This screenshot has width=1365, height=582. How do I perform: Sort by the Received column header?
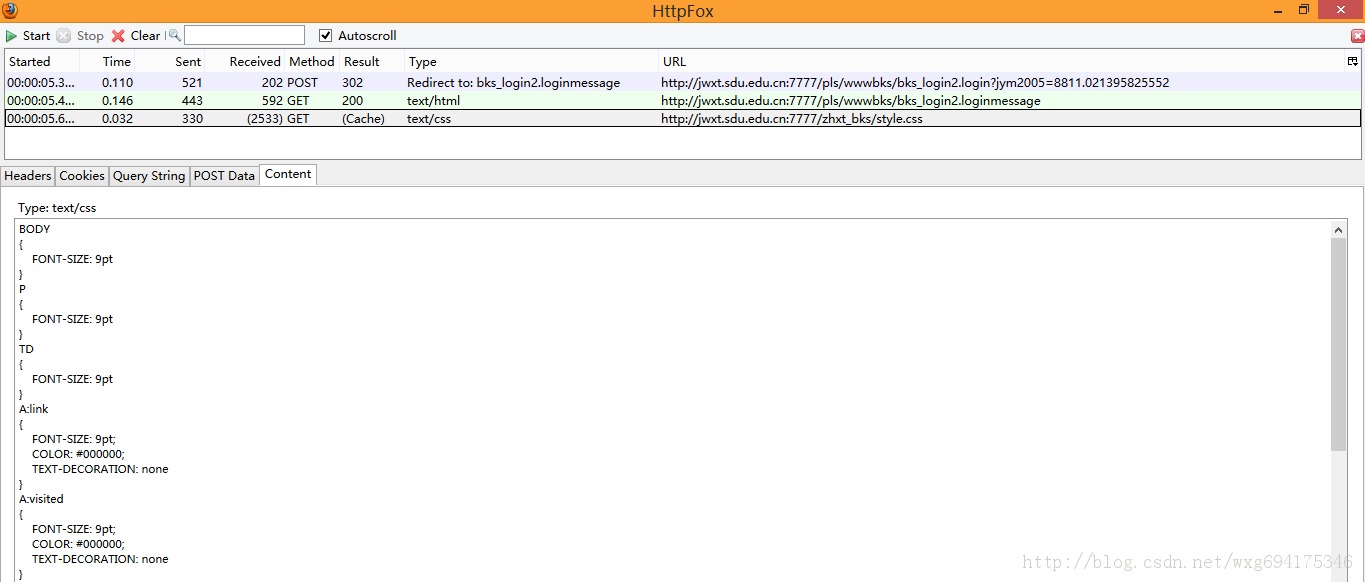point(245,61)
